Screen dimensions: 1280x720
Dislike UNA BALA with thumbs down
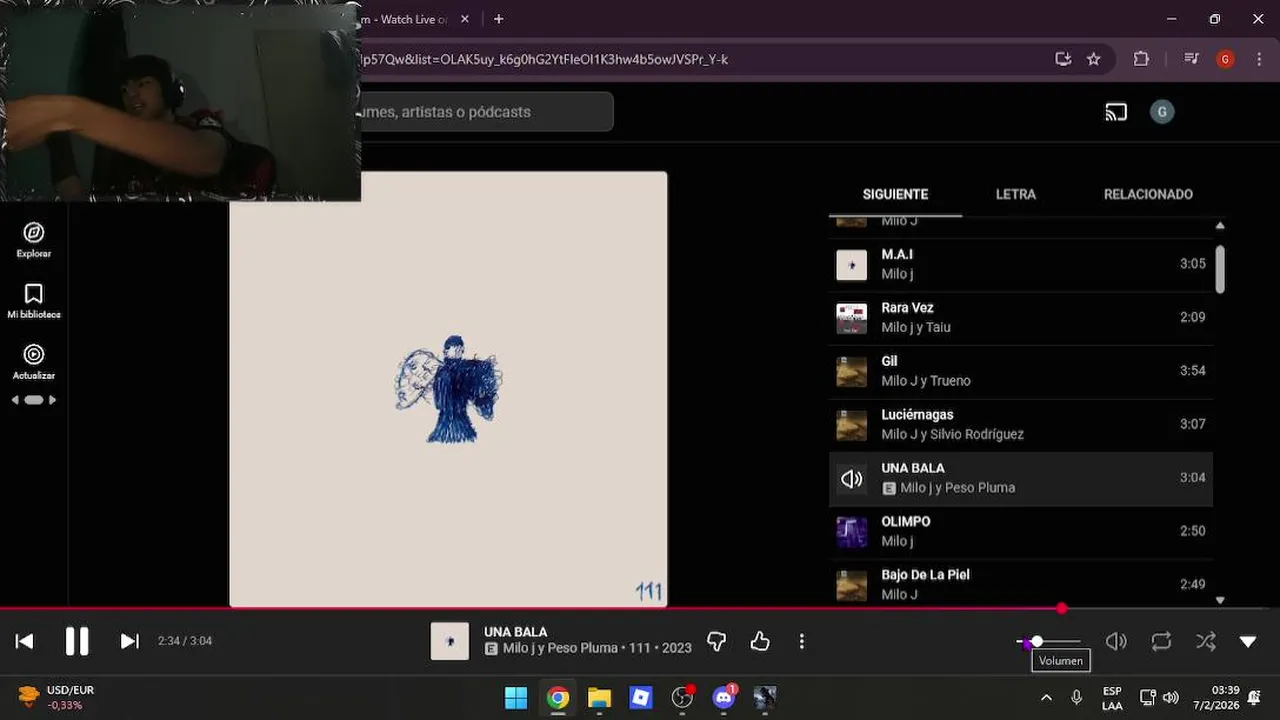[x=717, y=641]
